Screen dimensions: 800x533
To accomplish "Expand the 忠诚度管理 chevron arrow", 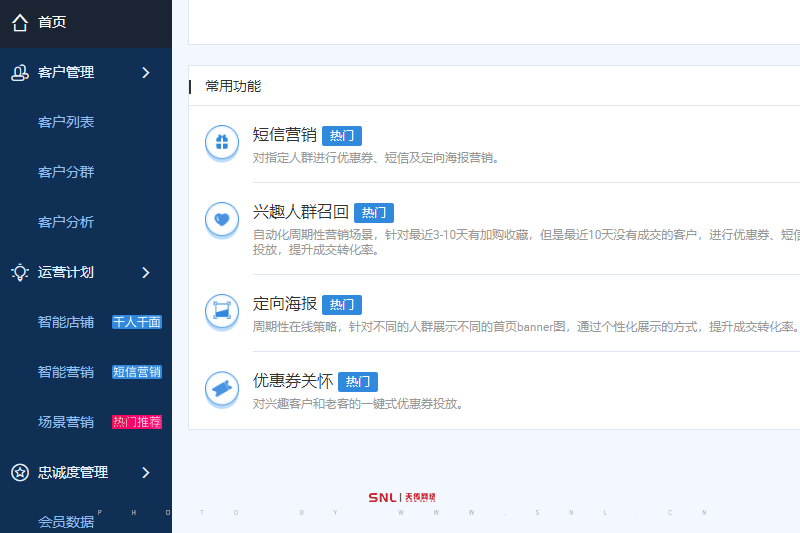I will pyautogui.click(x=146, y=472).
